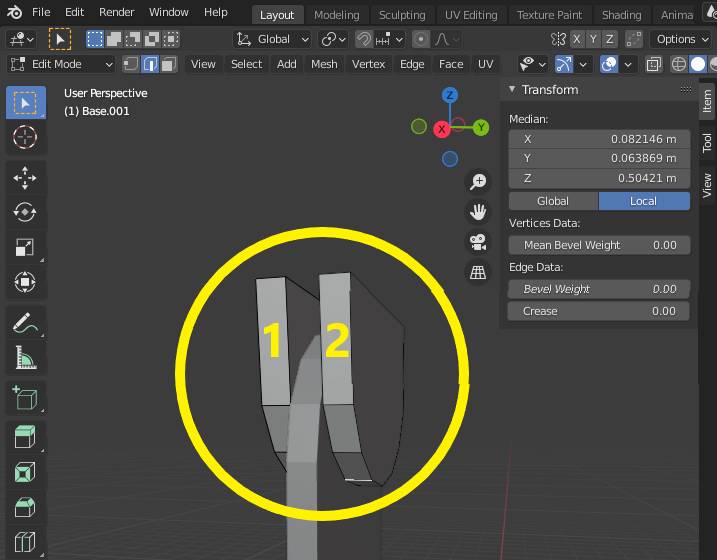The image size is (717, 560).
Task: Switch to wireframe shading
Action: pyautogui.click(x=679, y=64)
